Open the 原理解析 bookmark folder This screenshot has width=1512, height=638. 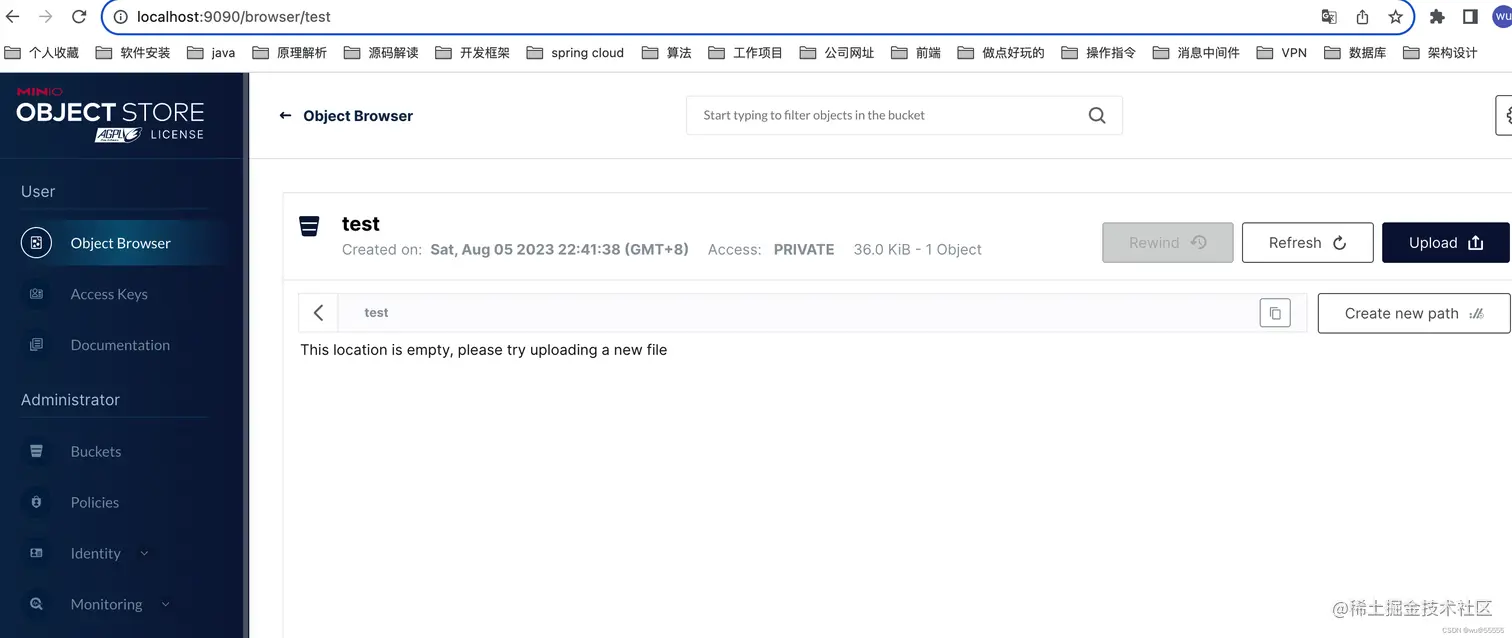[x=290, y=53]
